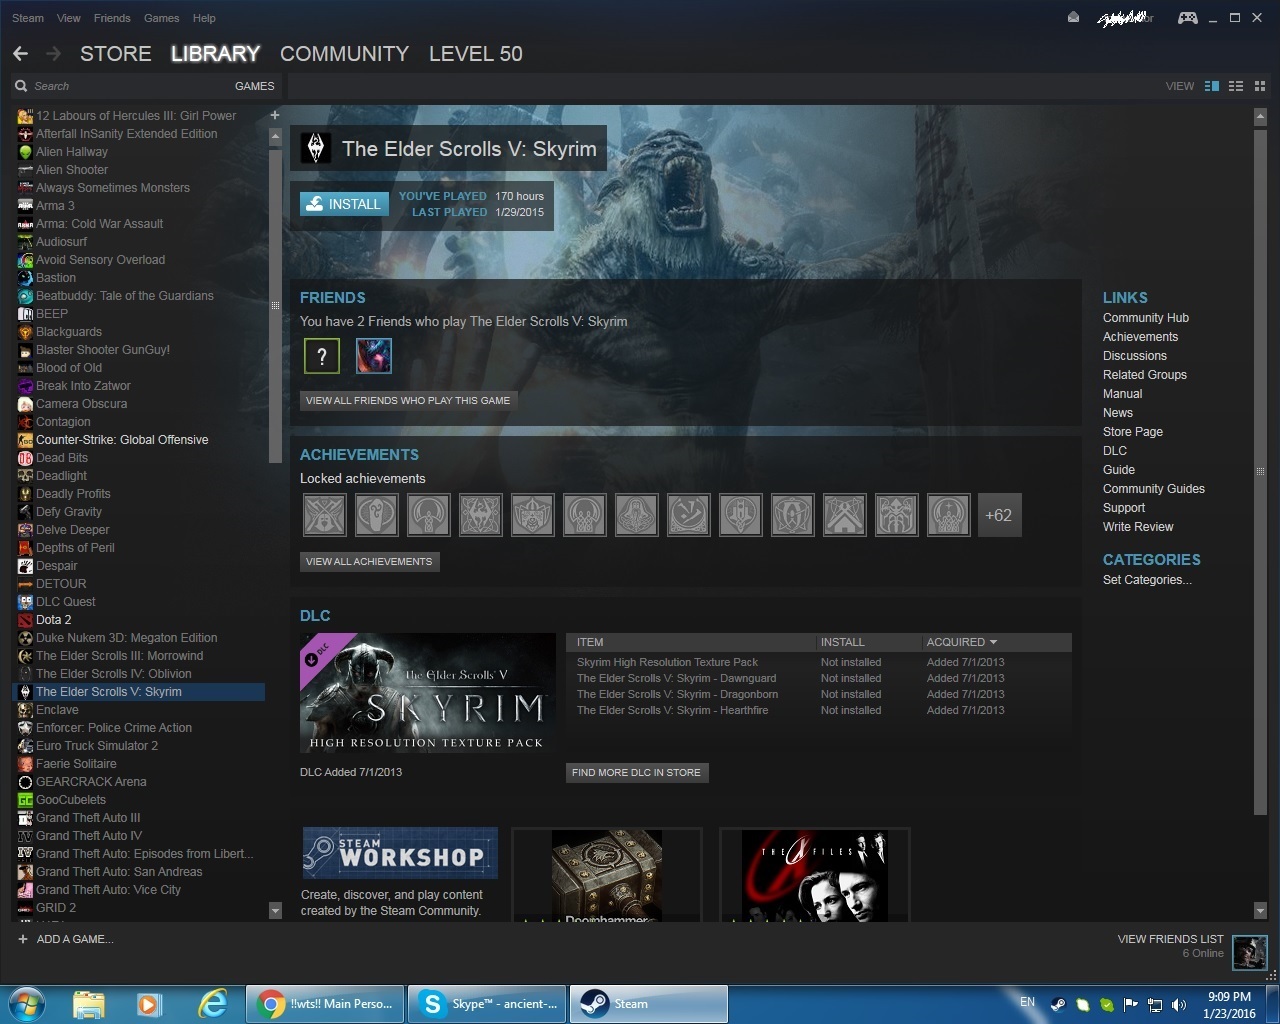
Task: Open the unknown friend avatar with question mark
Action: [322, 355]
